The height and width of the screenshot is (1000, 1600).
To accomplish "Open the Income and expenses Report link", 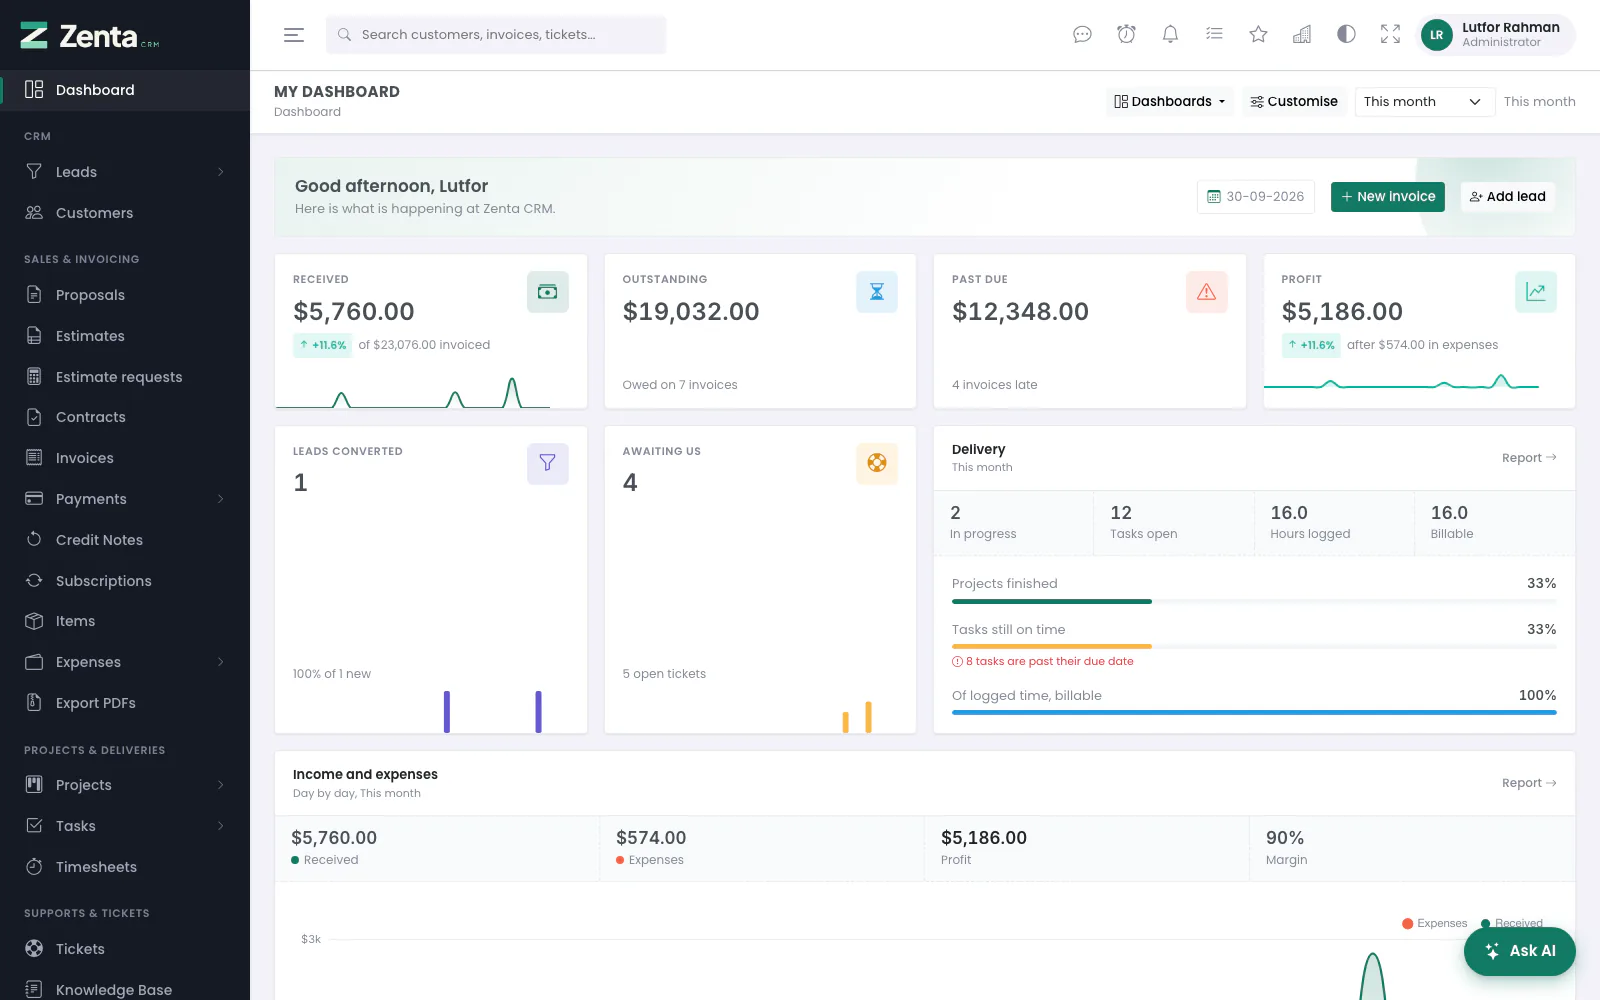I will (1529, 783).
